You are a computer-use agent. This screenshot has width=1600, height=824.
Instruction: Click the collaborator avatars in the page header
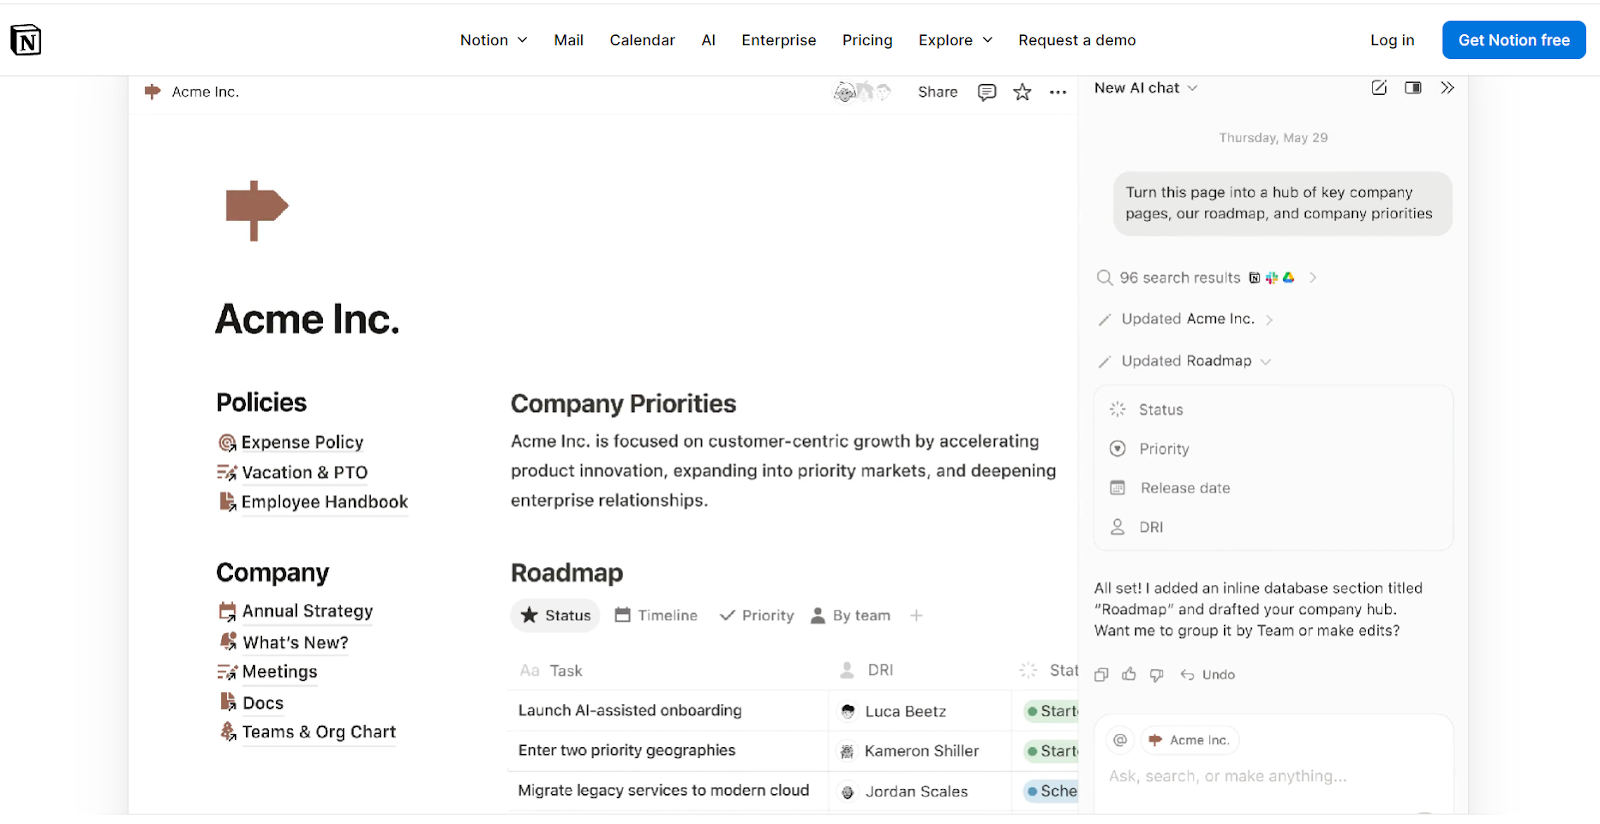[x=862, y=92]
